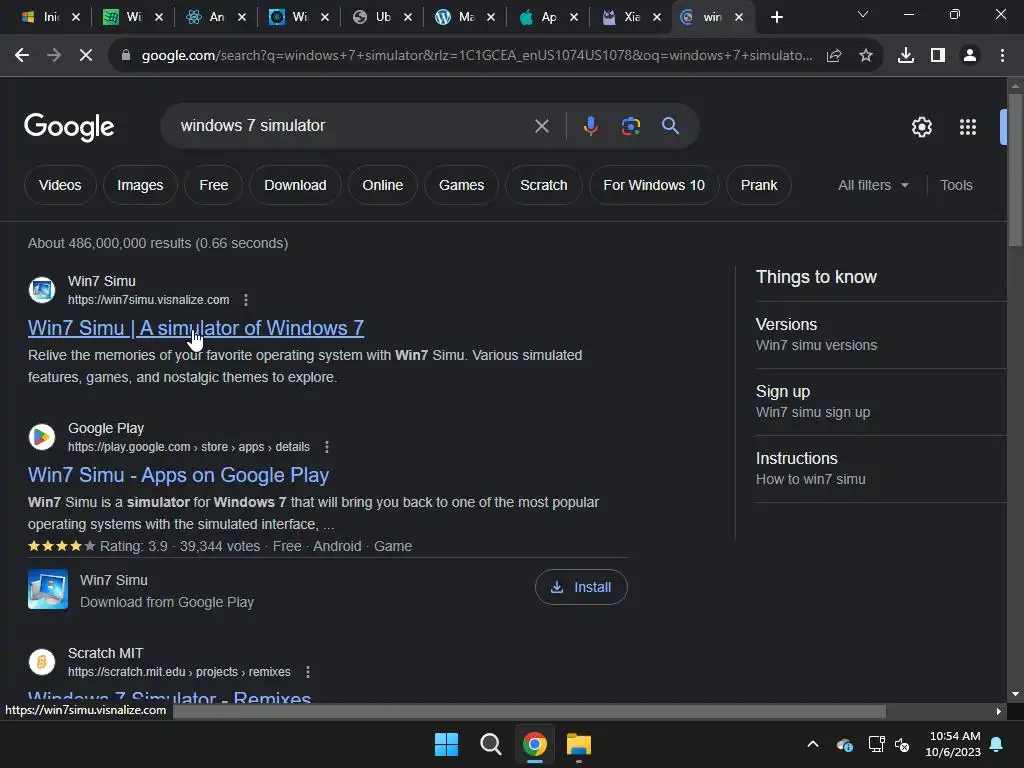
Task: Clear the search box text
Action: [541, 126]
